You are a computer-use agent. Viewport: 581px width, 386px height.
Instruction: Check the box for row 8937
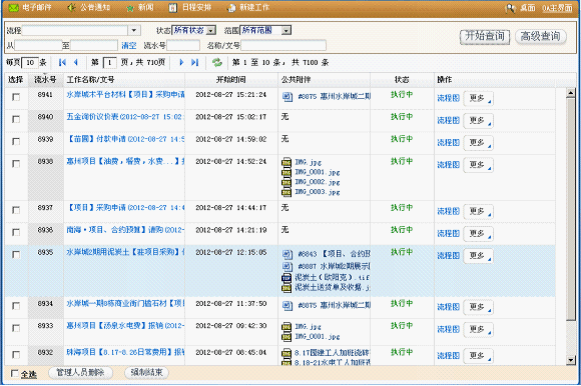(16, 210)
